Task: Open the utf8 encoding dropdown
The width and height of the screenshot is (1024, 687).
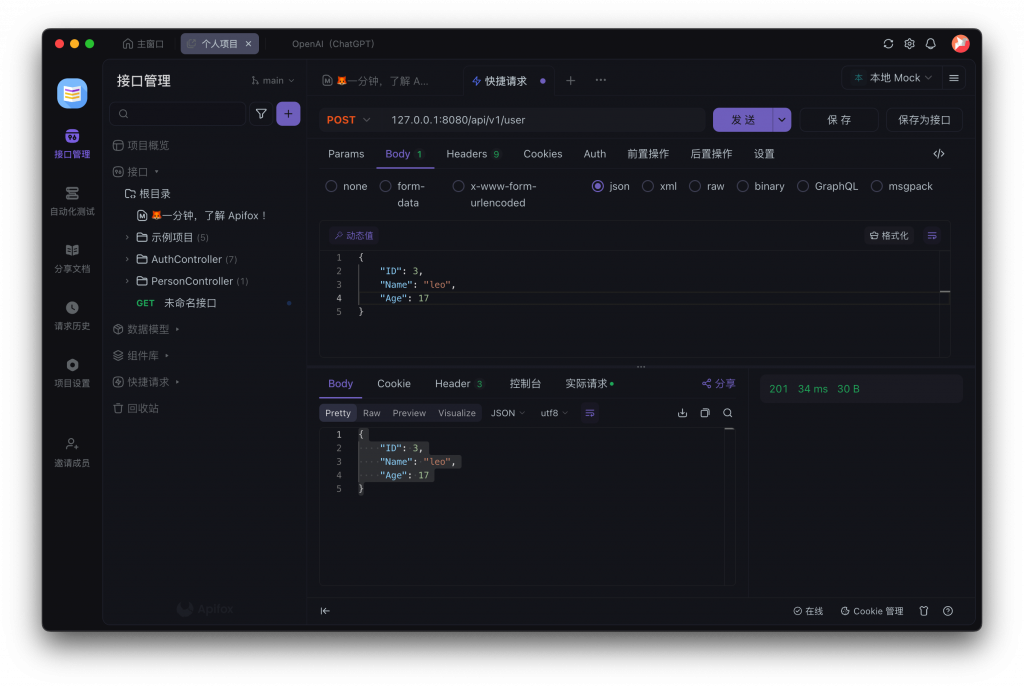Action: click(x=554, y=413)
